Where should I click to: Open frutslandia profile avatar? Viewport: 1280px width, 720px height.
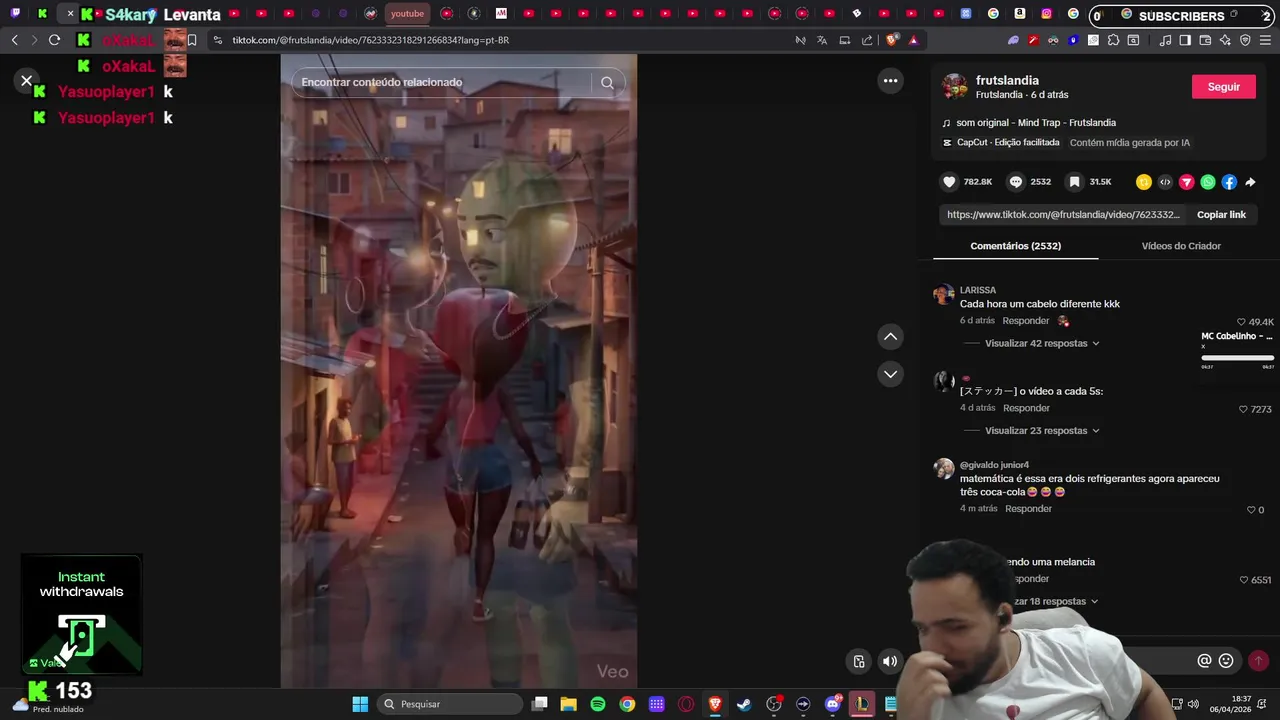coord(955,87)
